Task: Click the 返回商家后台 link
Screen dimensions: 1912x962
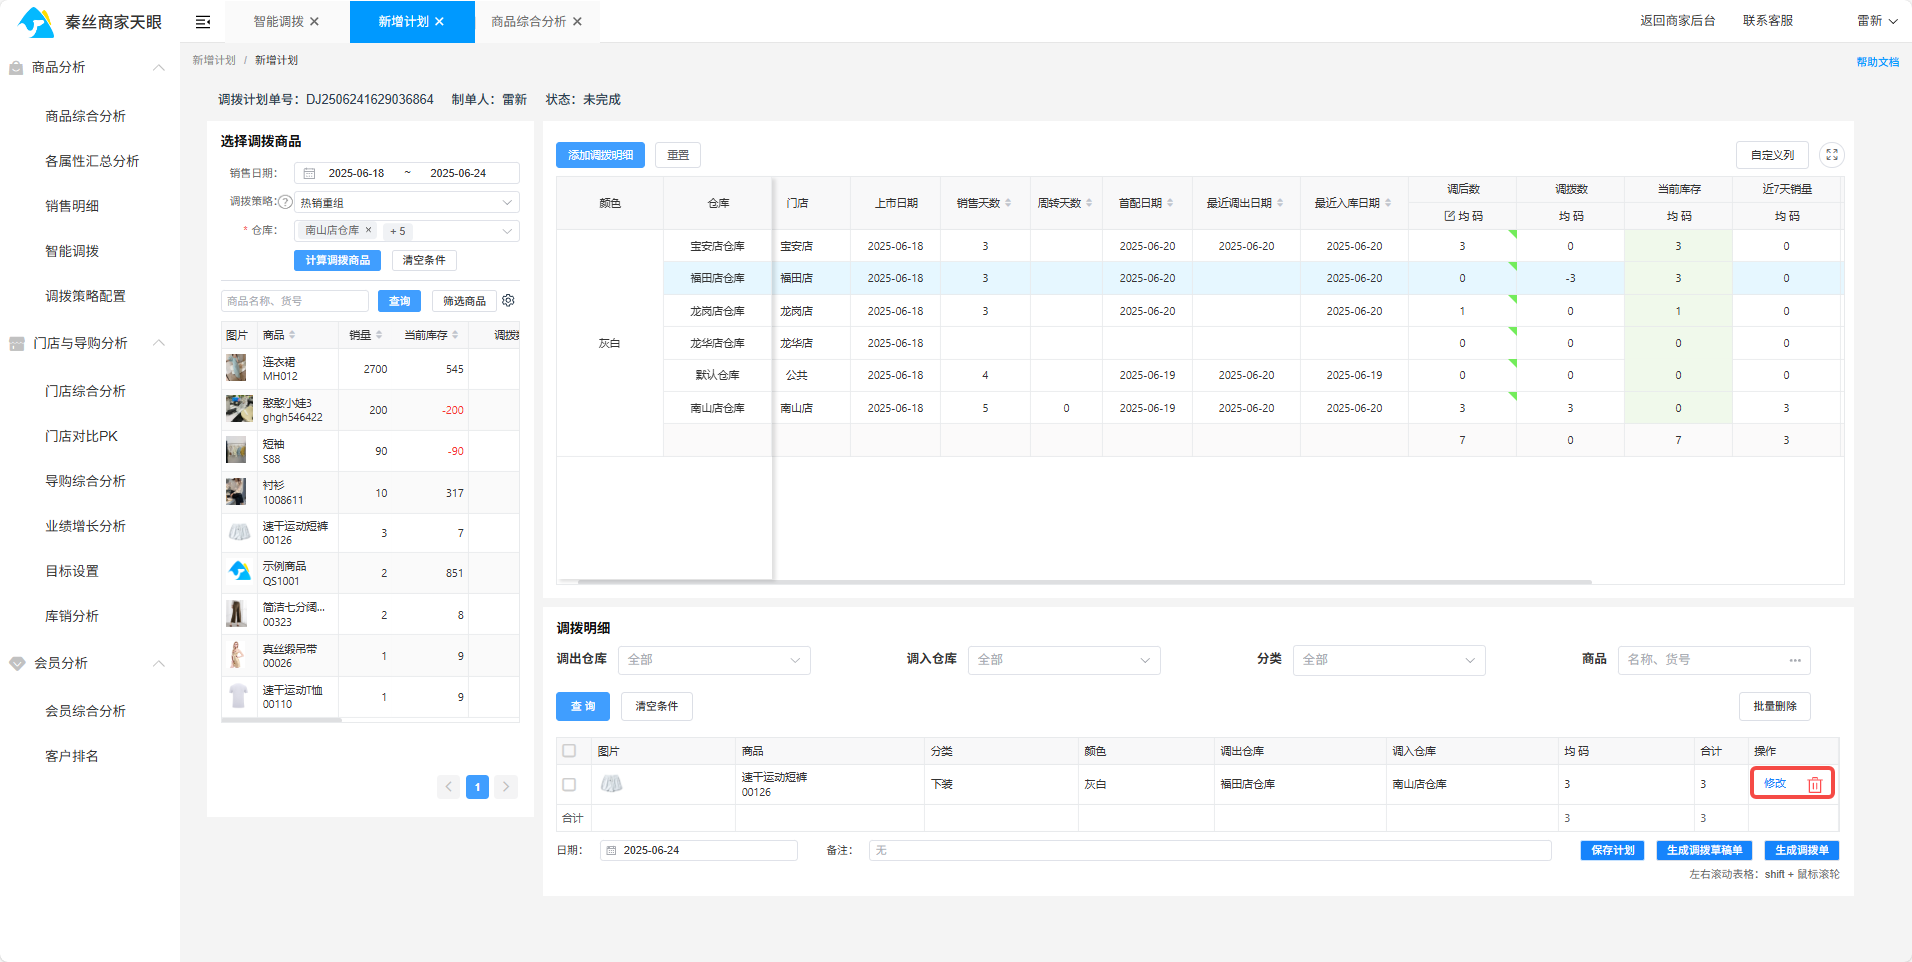Action: (1677, 21)
